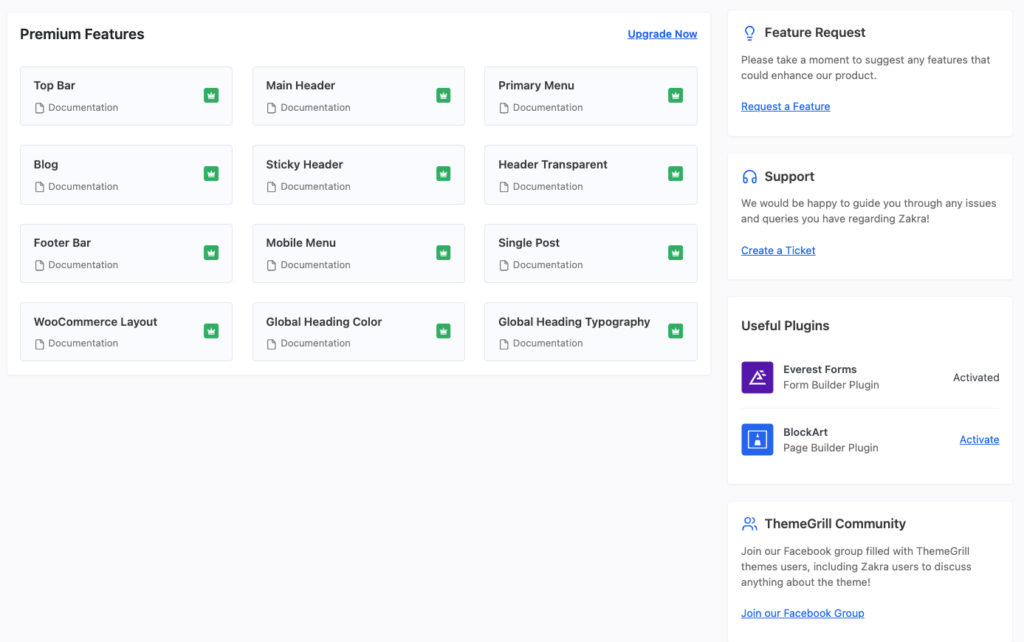Click the crown icon beside WooCommerce Layout

coord(211,331)
